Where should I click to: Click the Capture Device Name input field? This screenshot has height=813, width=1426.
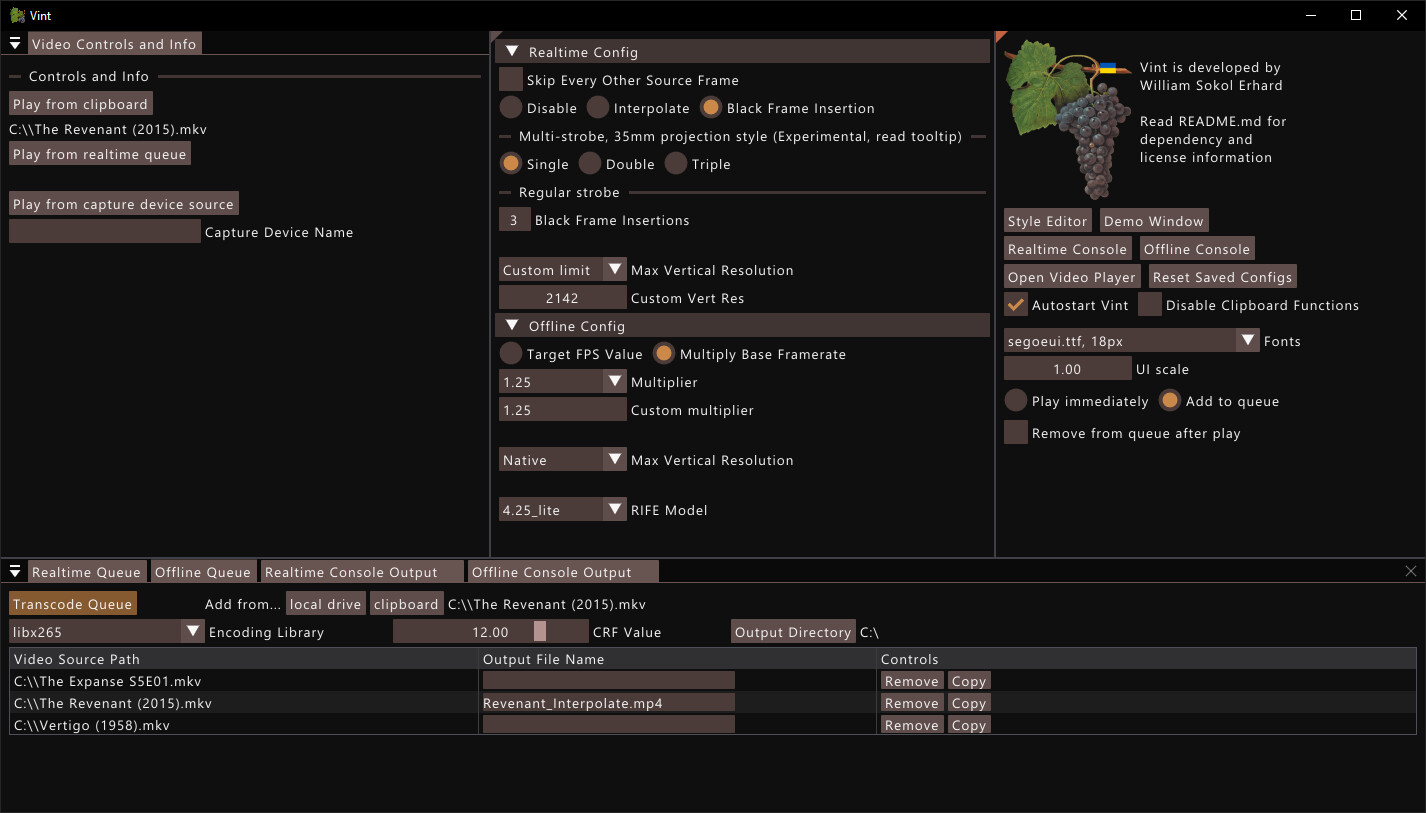point(104,230)
